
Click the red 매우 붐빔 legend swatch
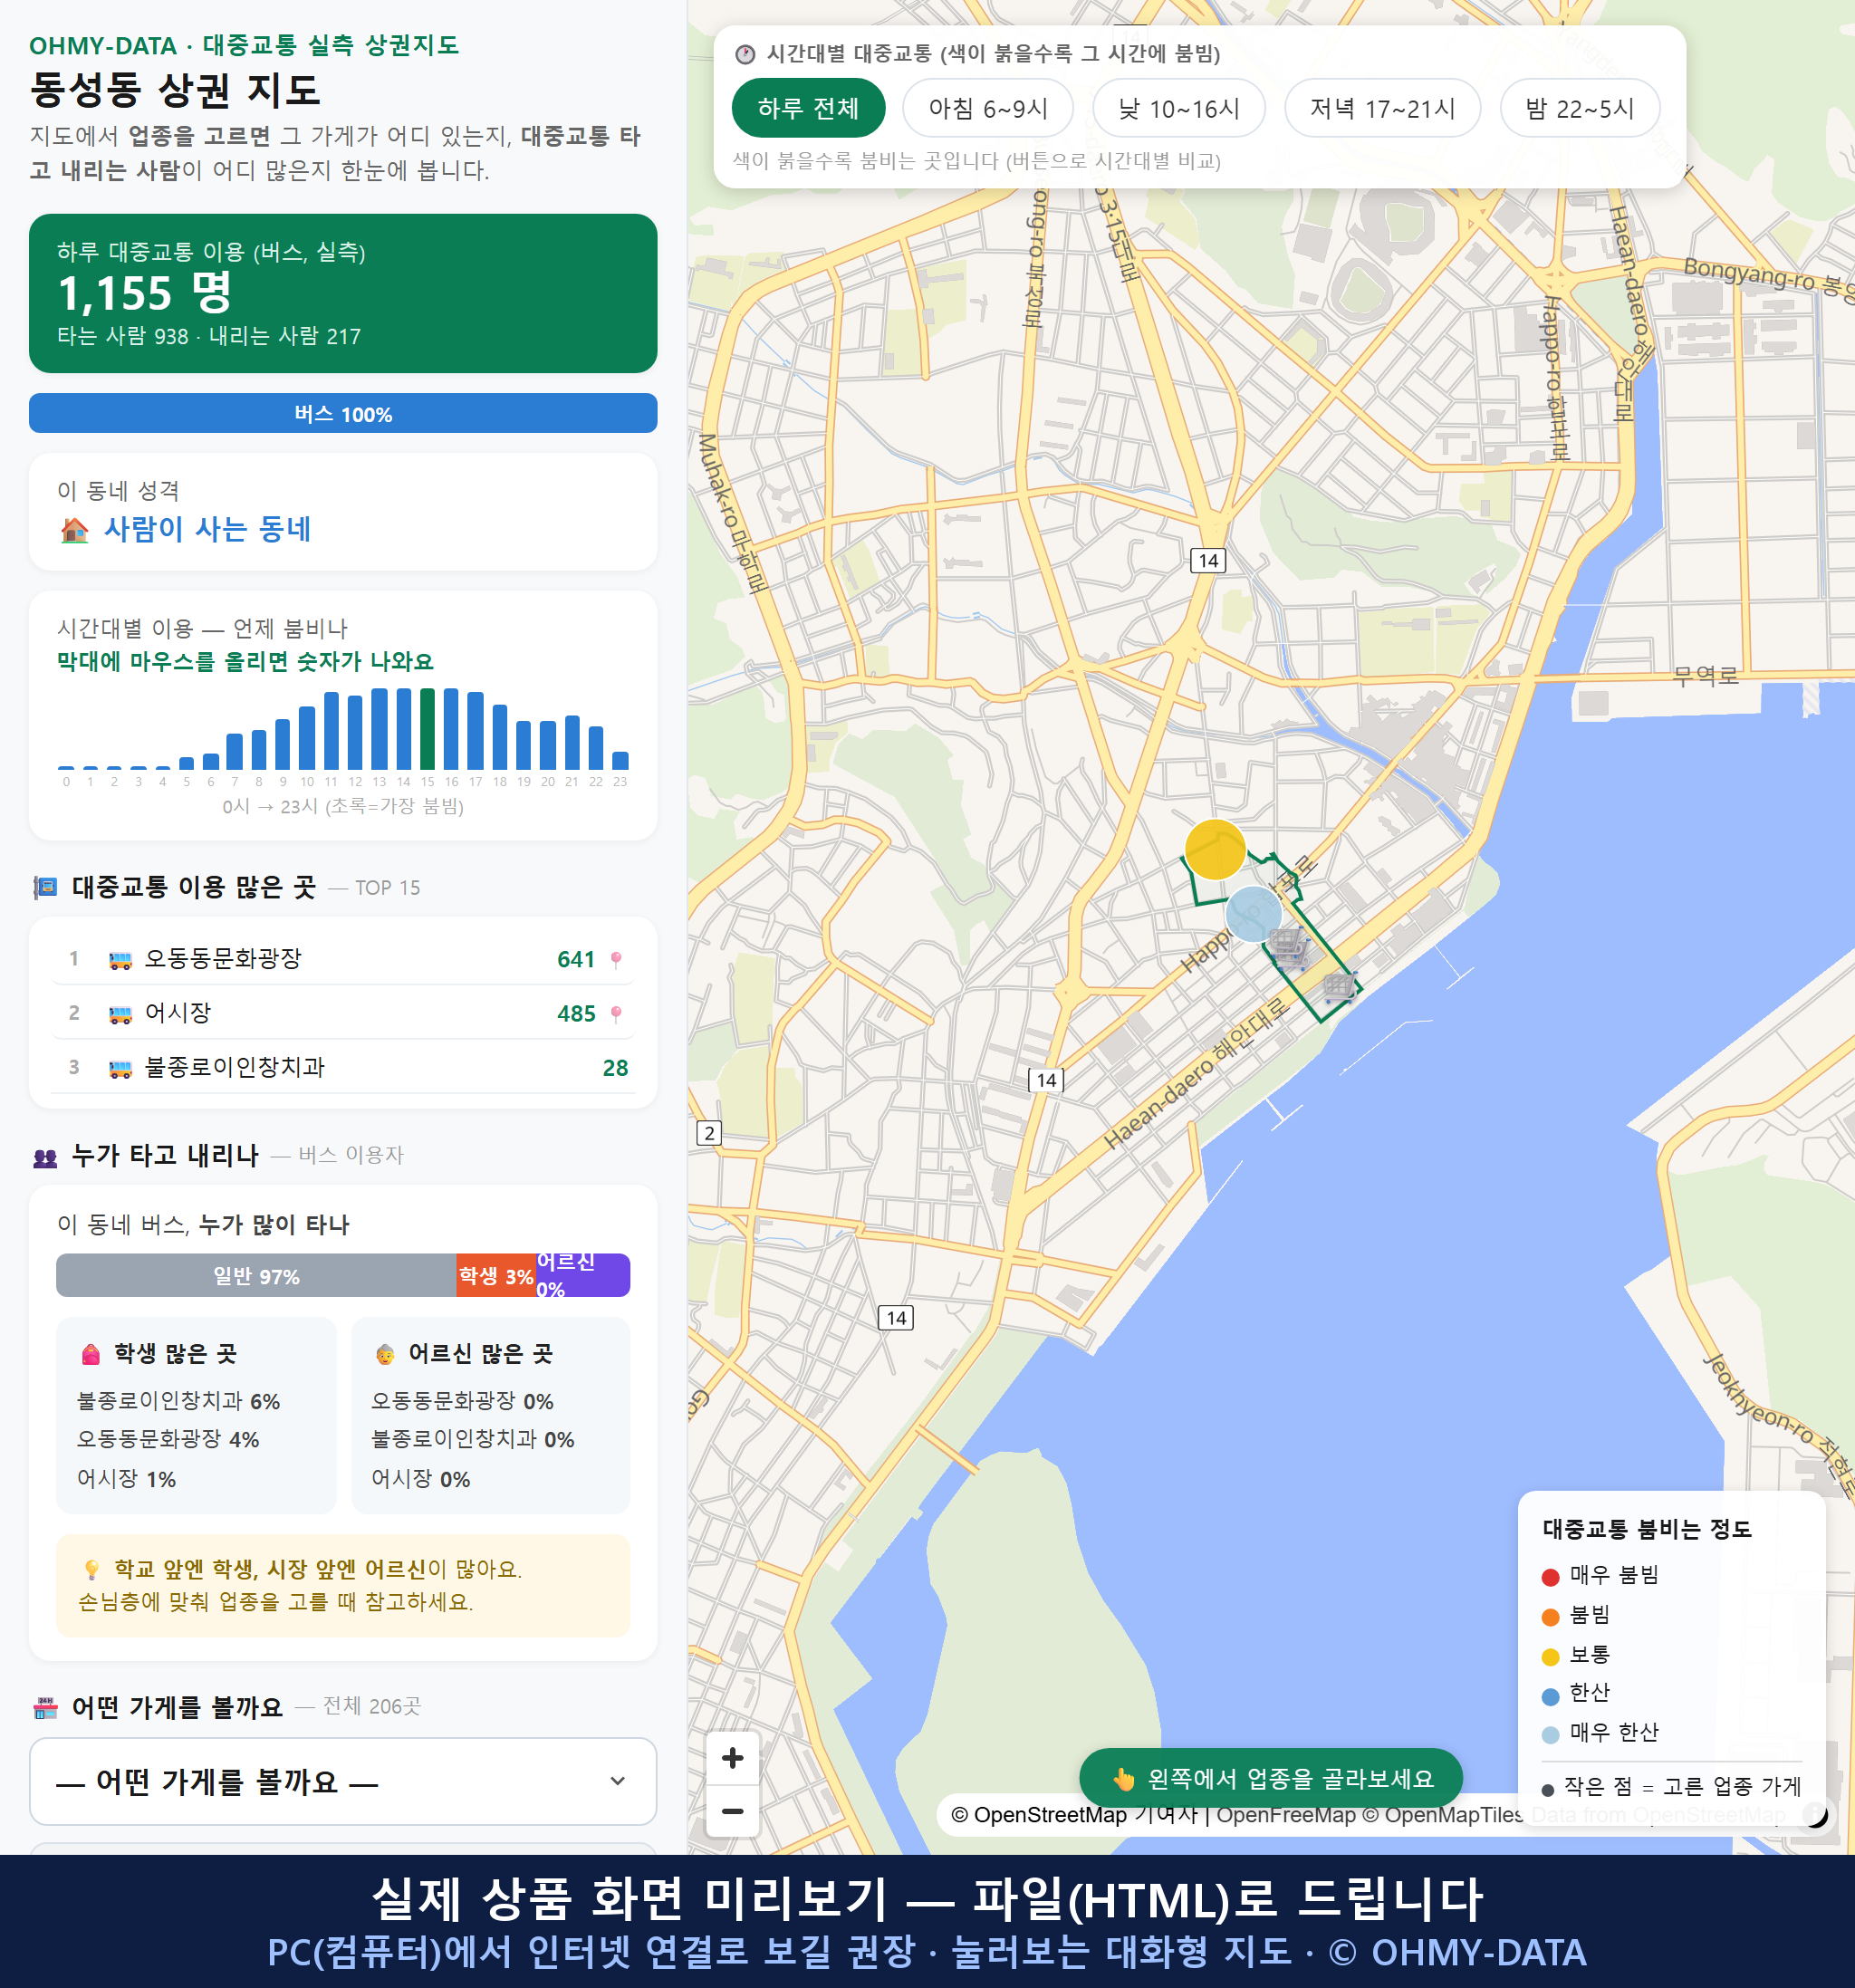pyautogui.click(x=1550, y=1577)
